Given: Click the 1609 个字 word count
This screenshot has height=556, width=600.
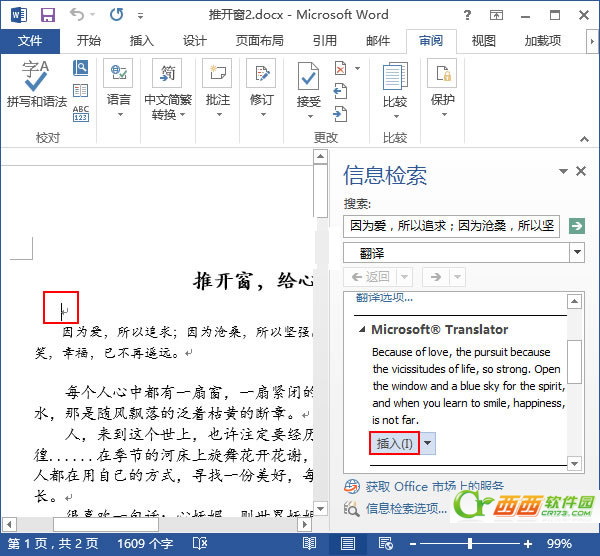Looking at the screenshot, I should (145, 543).
